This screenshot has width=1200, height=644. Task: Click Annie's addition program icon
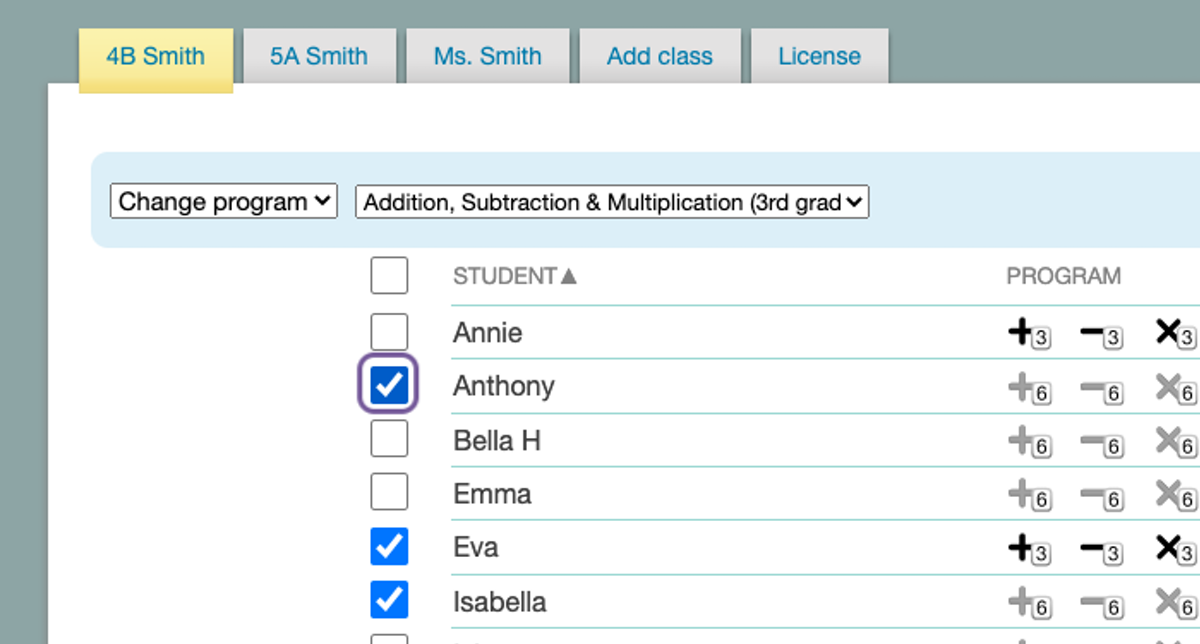click(1027, 333)
